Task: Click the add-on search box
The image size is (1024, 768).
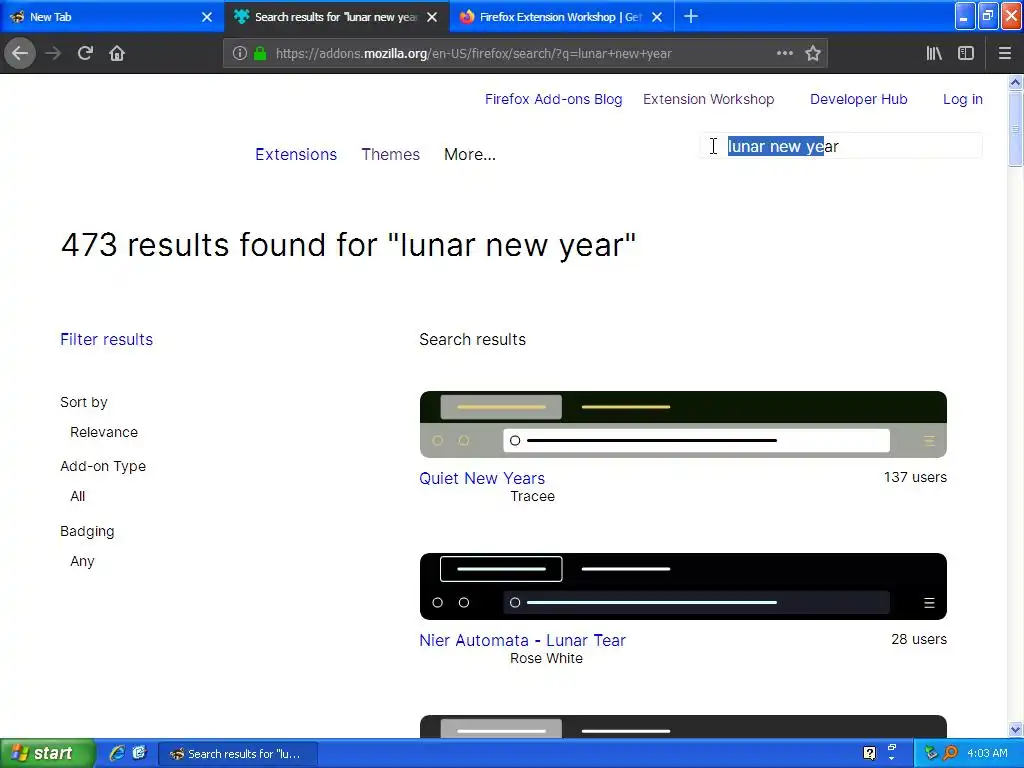Action: pyautogui.click(x=841, y=146)
